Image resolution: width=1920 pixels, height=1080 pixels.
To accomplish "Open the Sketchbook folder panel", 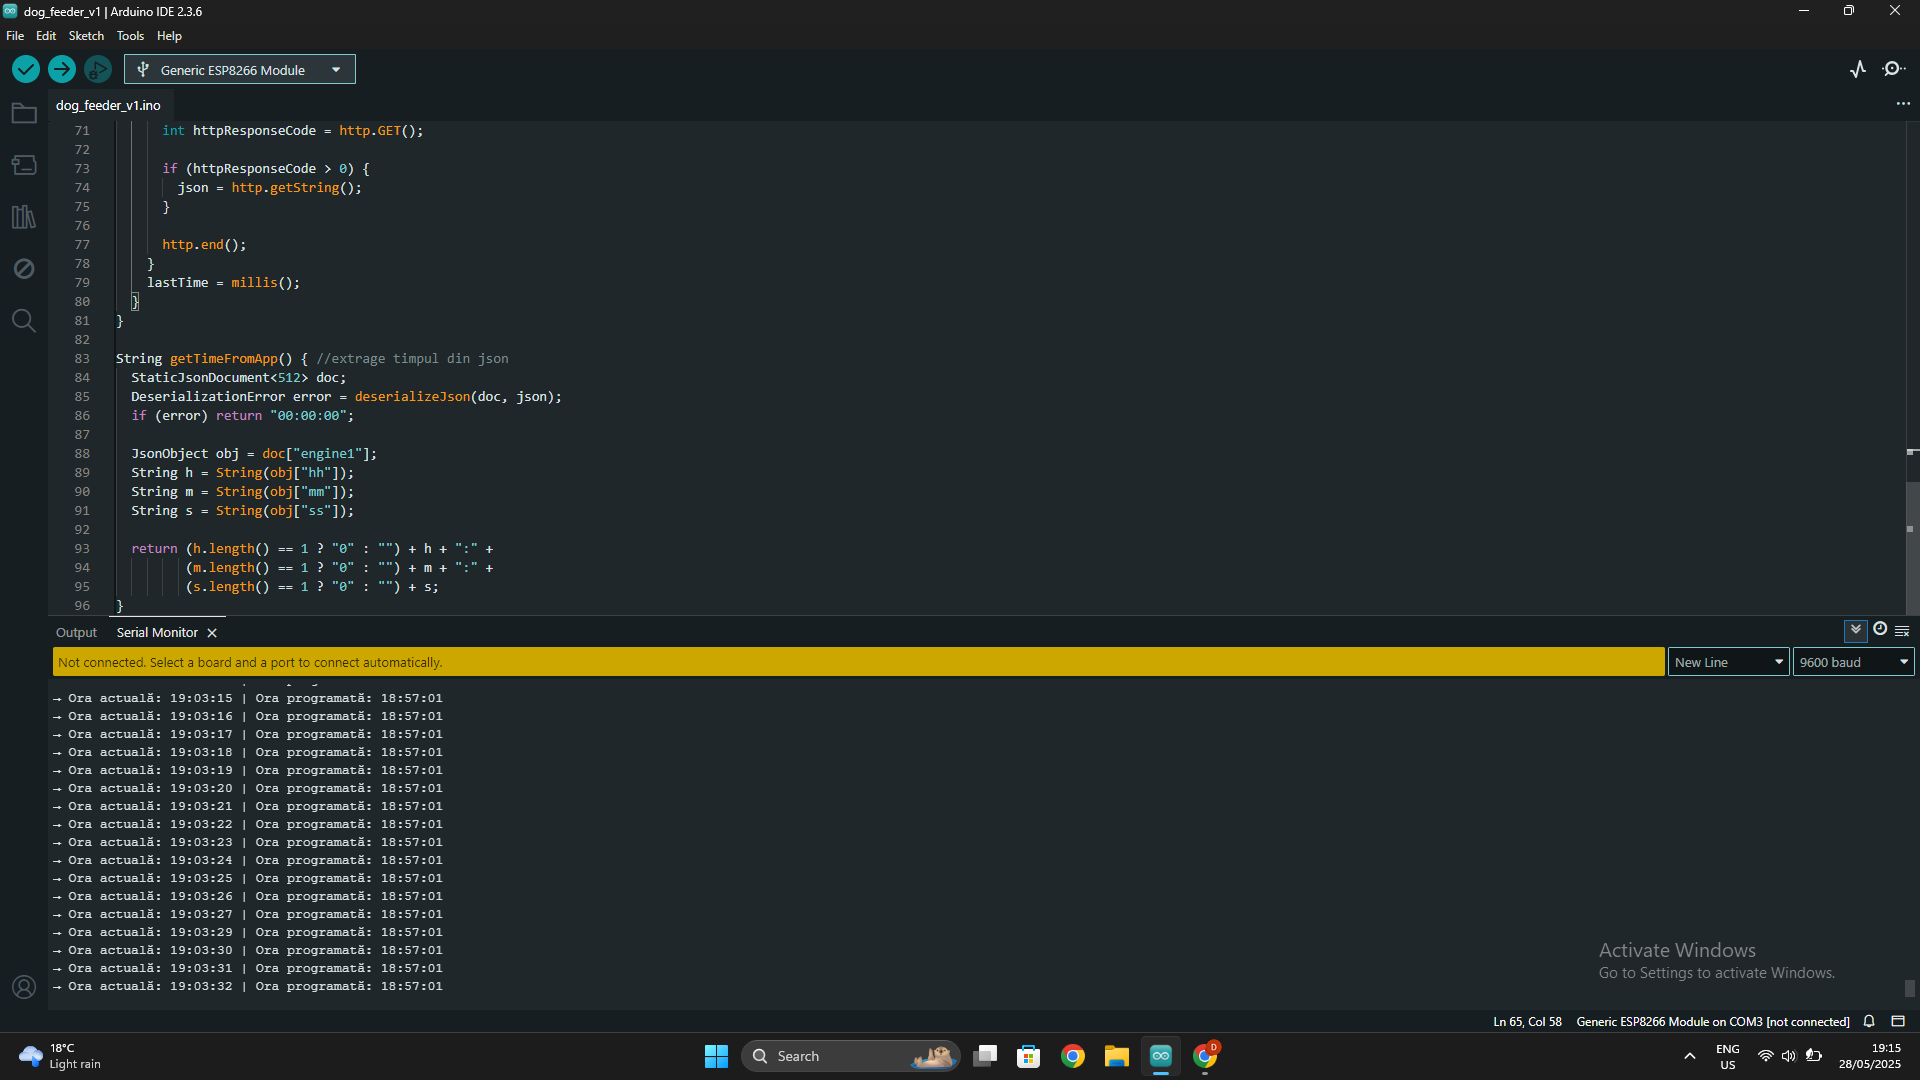I will pyautogui.click(x=24, y=113).
